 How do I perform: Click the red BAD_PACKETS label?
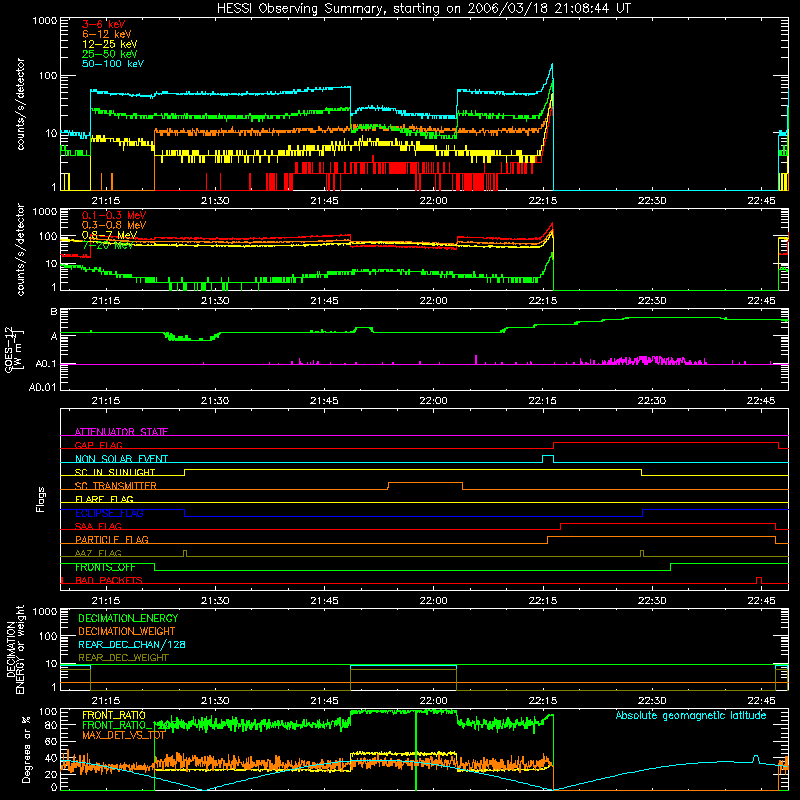(x=109, y=580)
